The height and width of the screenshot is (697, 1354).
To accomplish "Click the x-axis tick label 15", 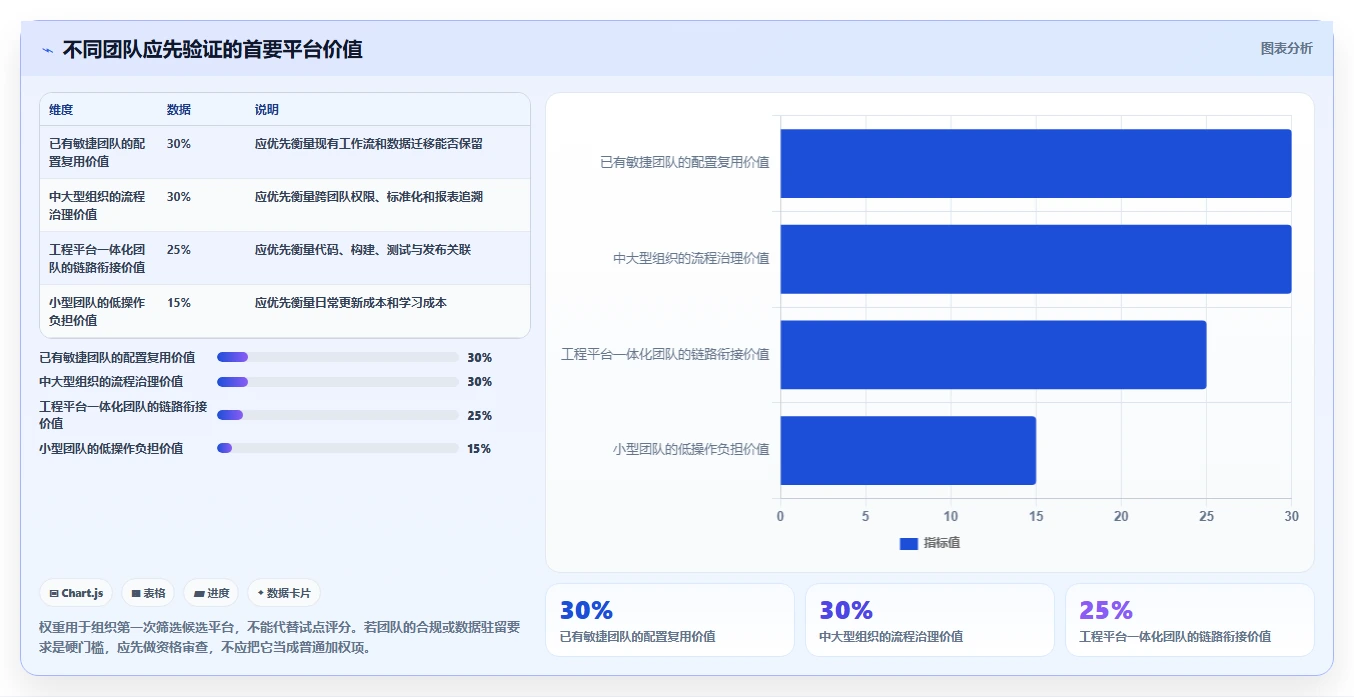I will point(1036,516).
